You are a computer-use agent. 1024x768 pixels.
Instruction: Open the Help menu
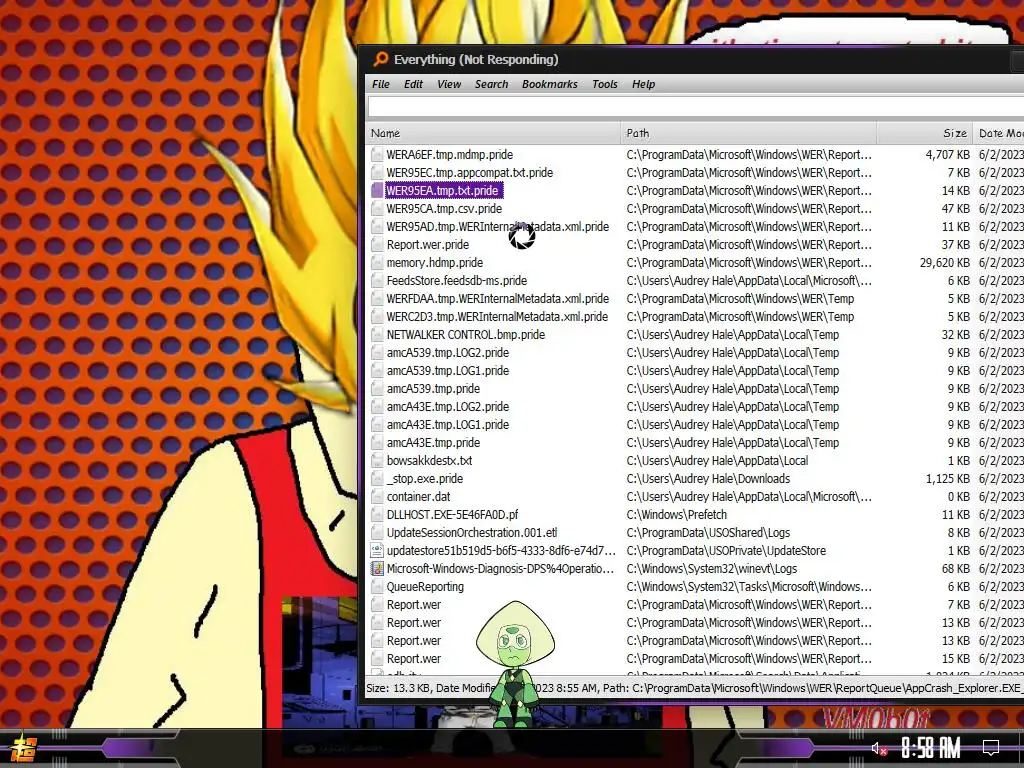(643, 84)
